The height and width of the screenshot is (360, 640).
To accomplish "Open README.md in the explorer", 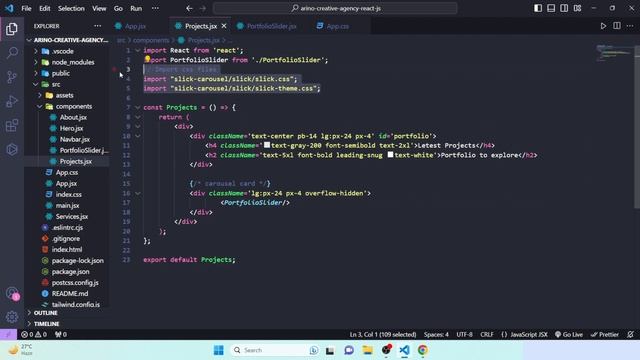I will [x=69, y=293].
